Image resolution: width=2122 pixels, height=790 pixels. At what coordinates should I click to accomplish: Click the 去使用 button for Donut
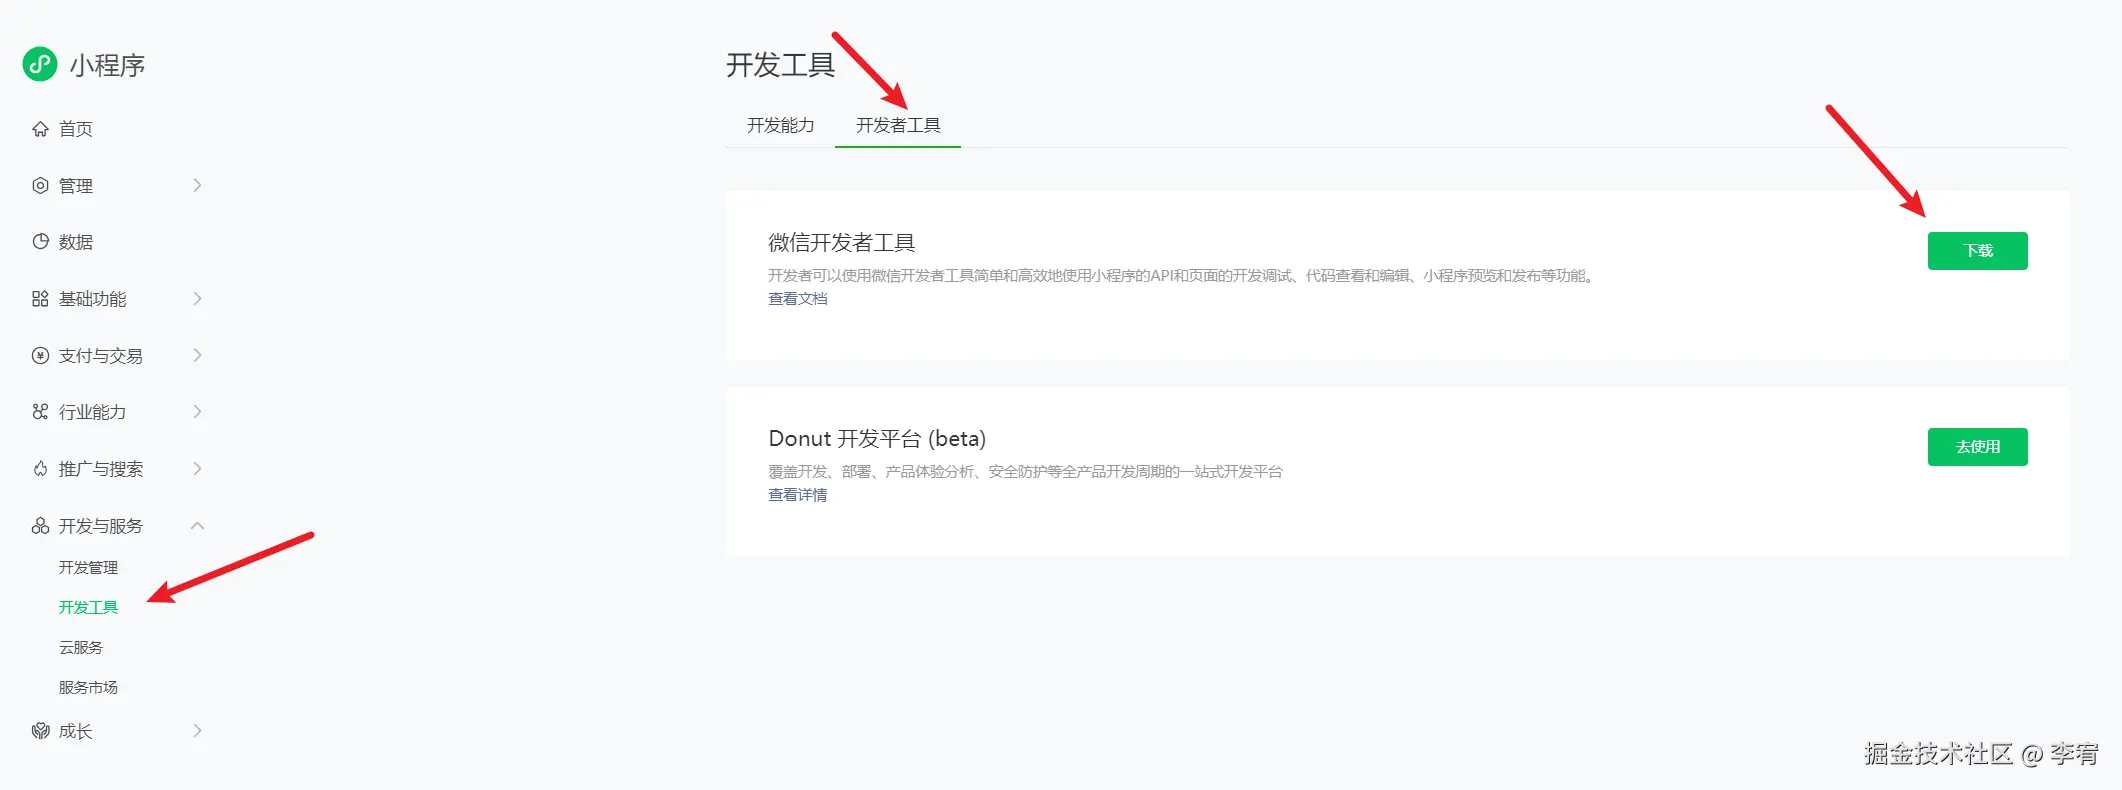click(x=1977, y=447)
